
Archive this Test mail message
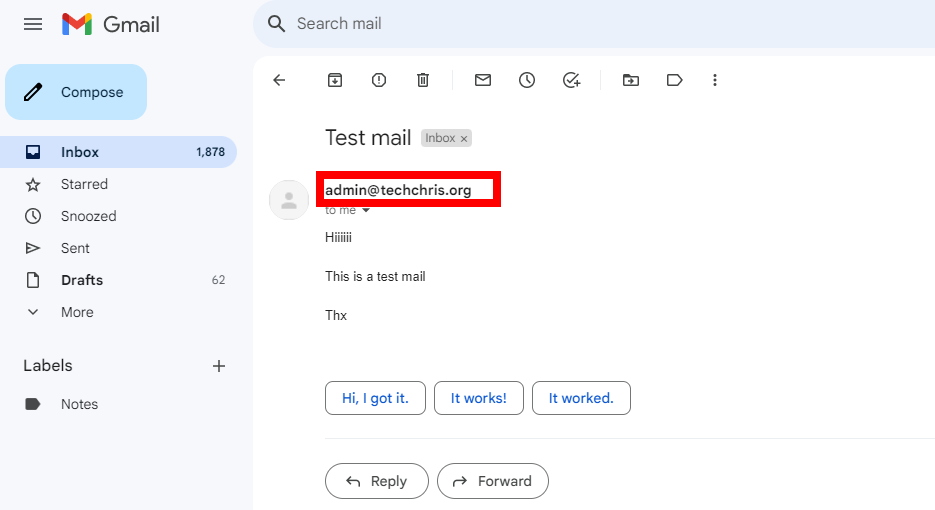pos(335,80)
